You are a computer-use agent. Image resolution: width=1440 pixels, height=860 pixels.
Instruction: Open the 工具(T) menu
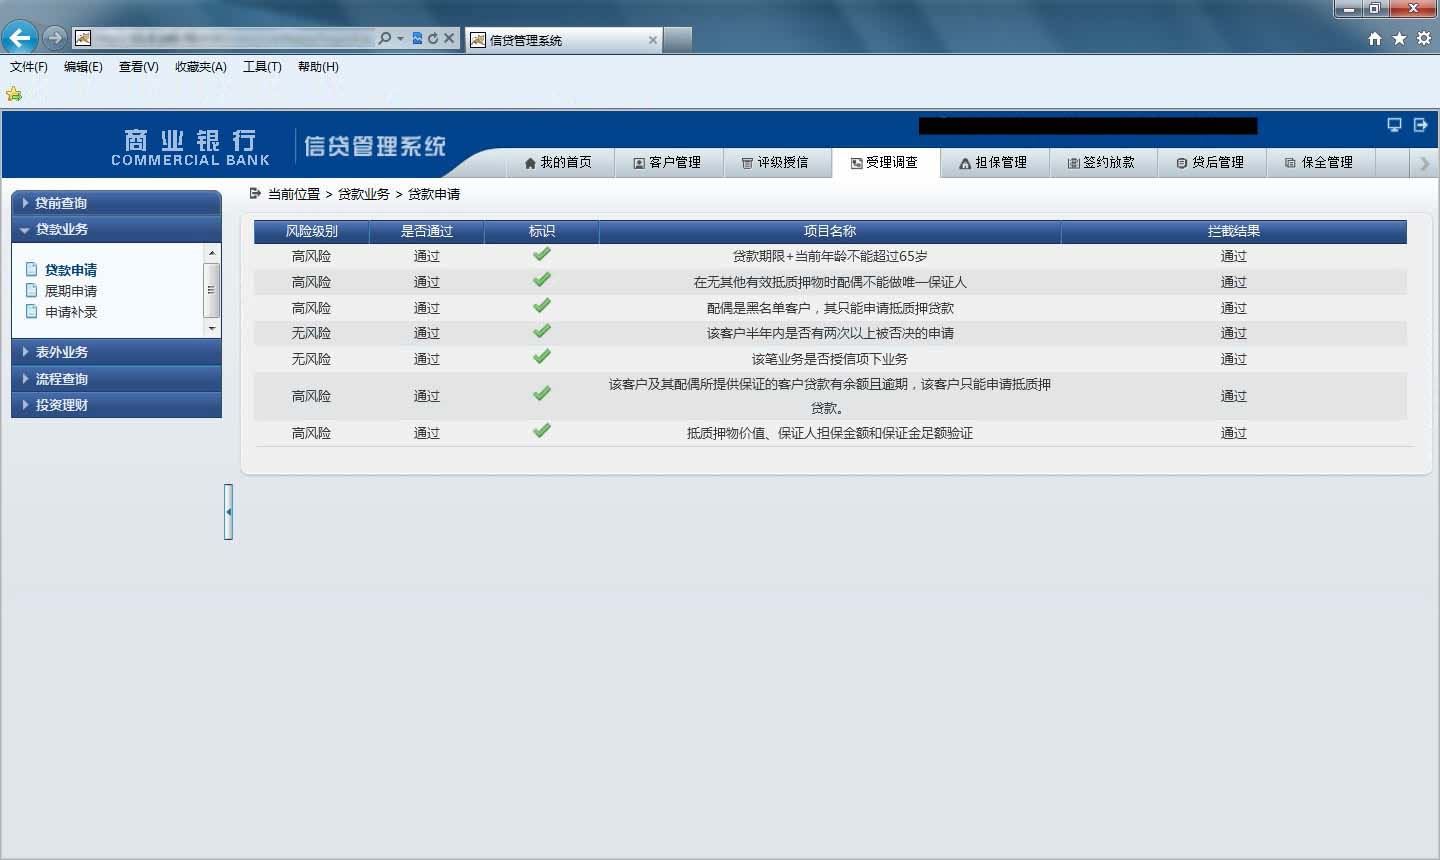pyautogui.click(x=262, y=67)
